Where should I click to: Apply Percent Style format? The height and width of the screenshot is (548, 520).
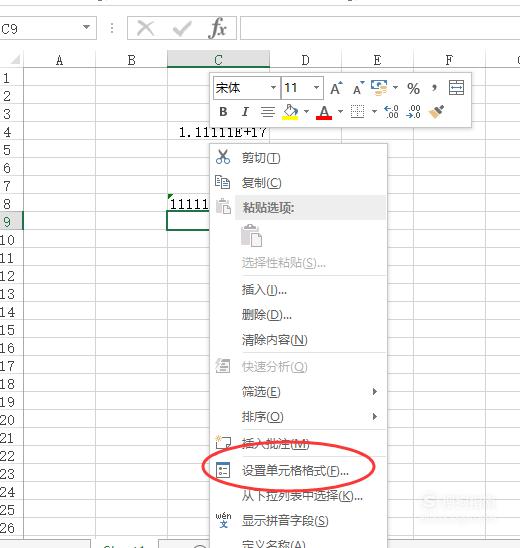tap(413, 88)
